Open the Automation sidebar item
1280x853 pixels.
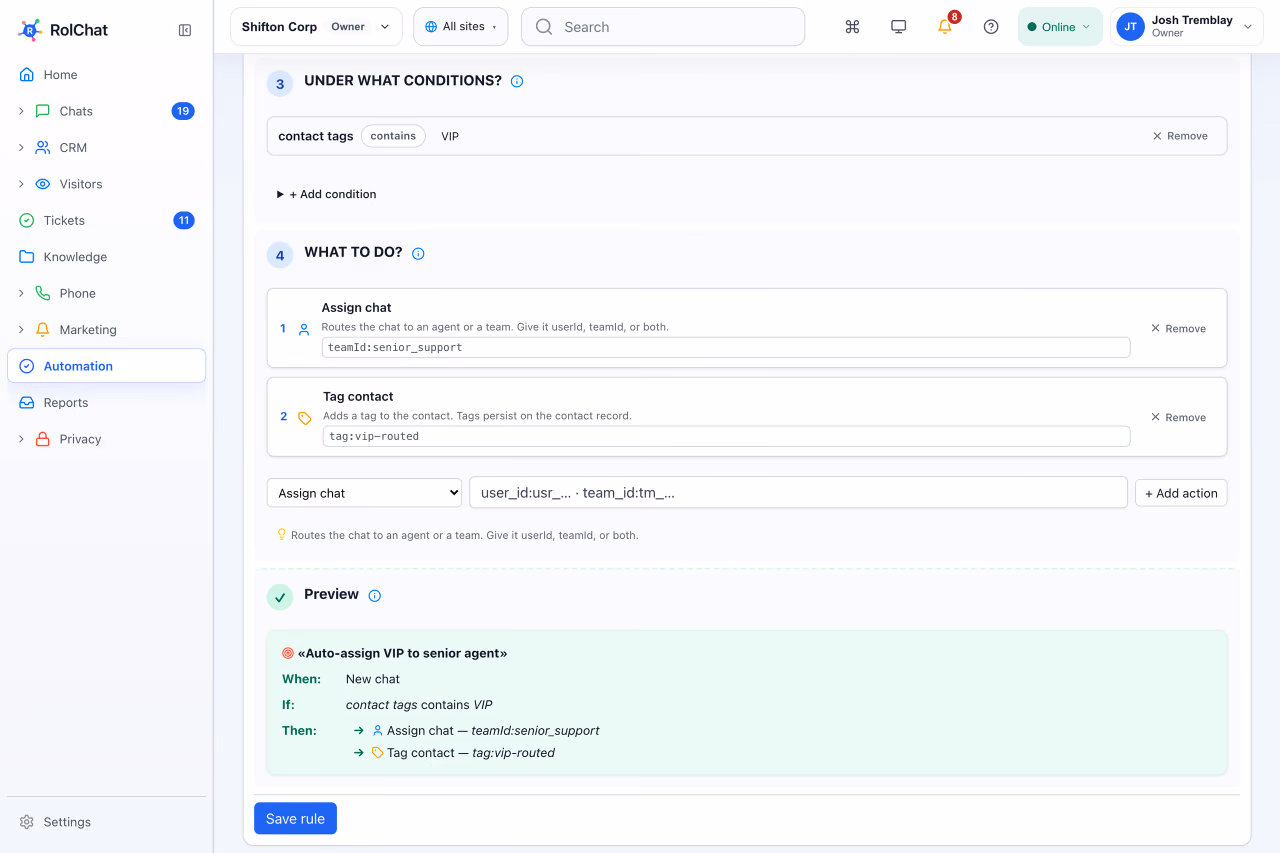[x=106, y=366]
